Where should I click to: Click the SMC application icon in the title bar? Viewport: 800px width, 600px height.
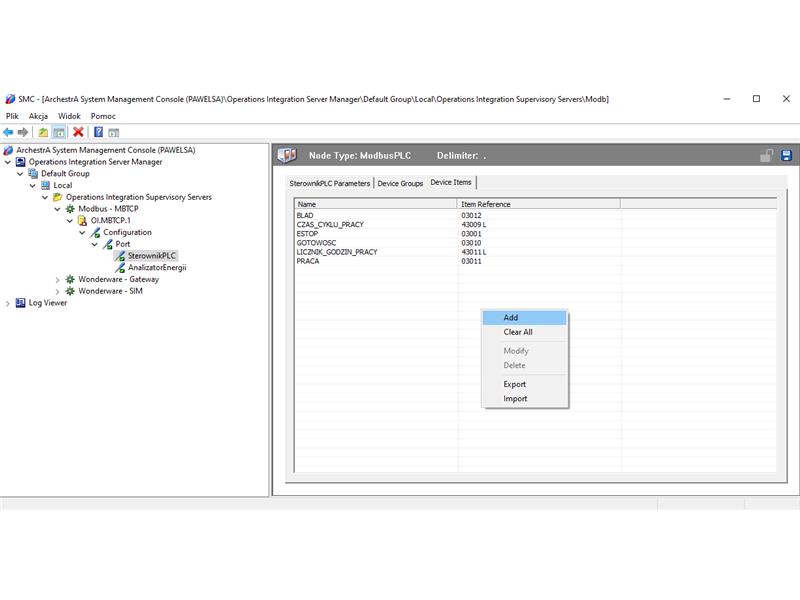10,99
